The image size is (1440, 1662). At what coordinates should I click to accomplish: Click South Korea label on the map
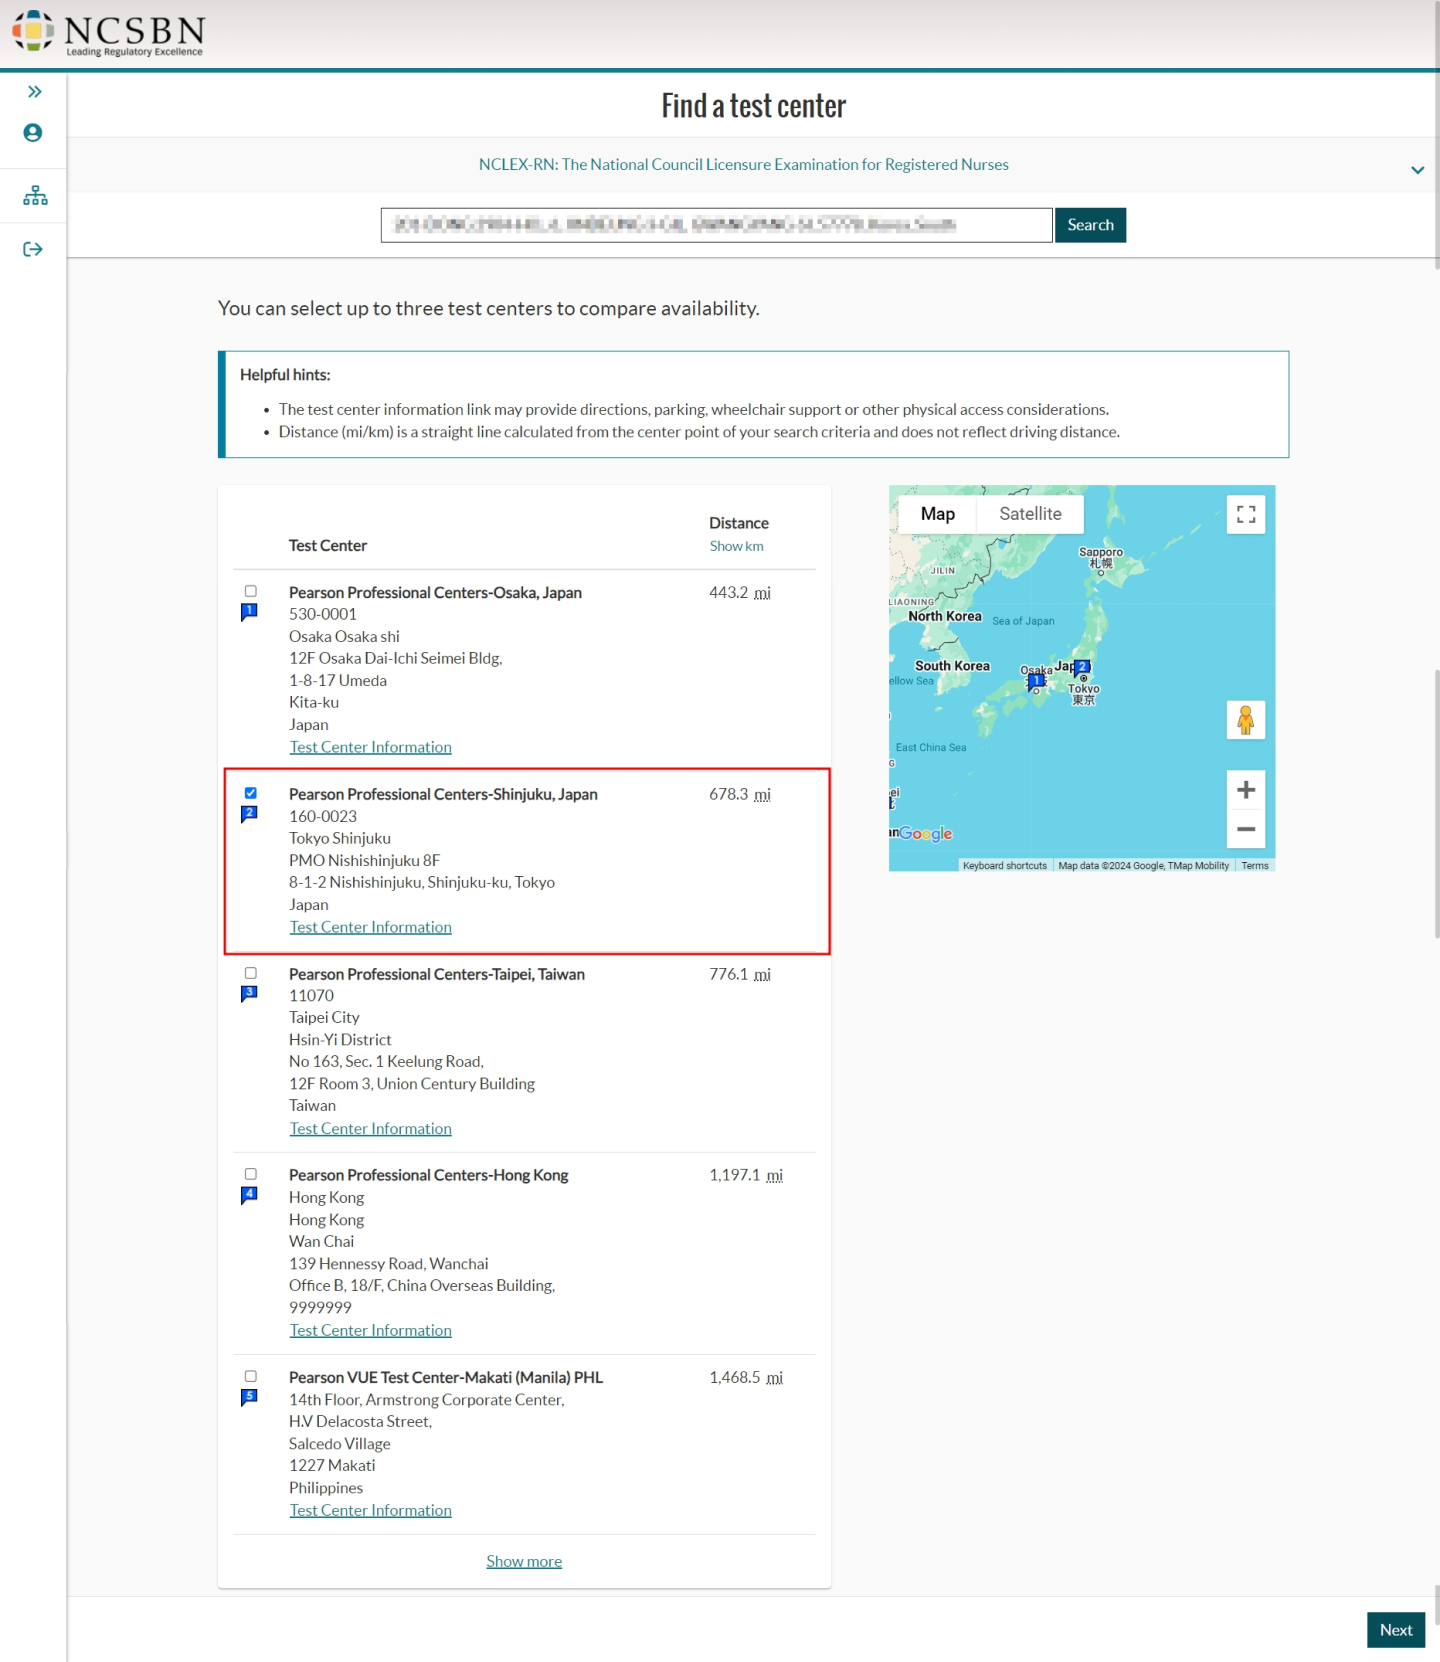pyautogui.click(x=952, y=666)
